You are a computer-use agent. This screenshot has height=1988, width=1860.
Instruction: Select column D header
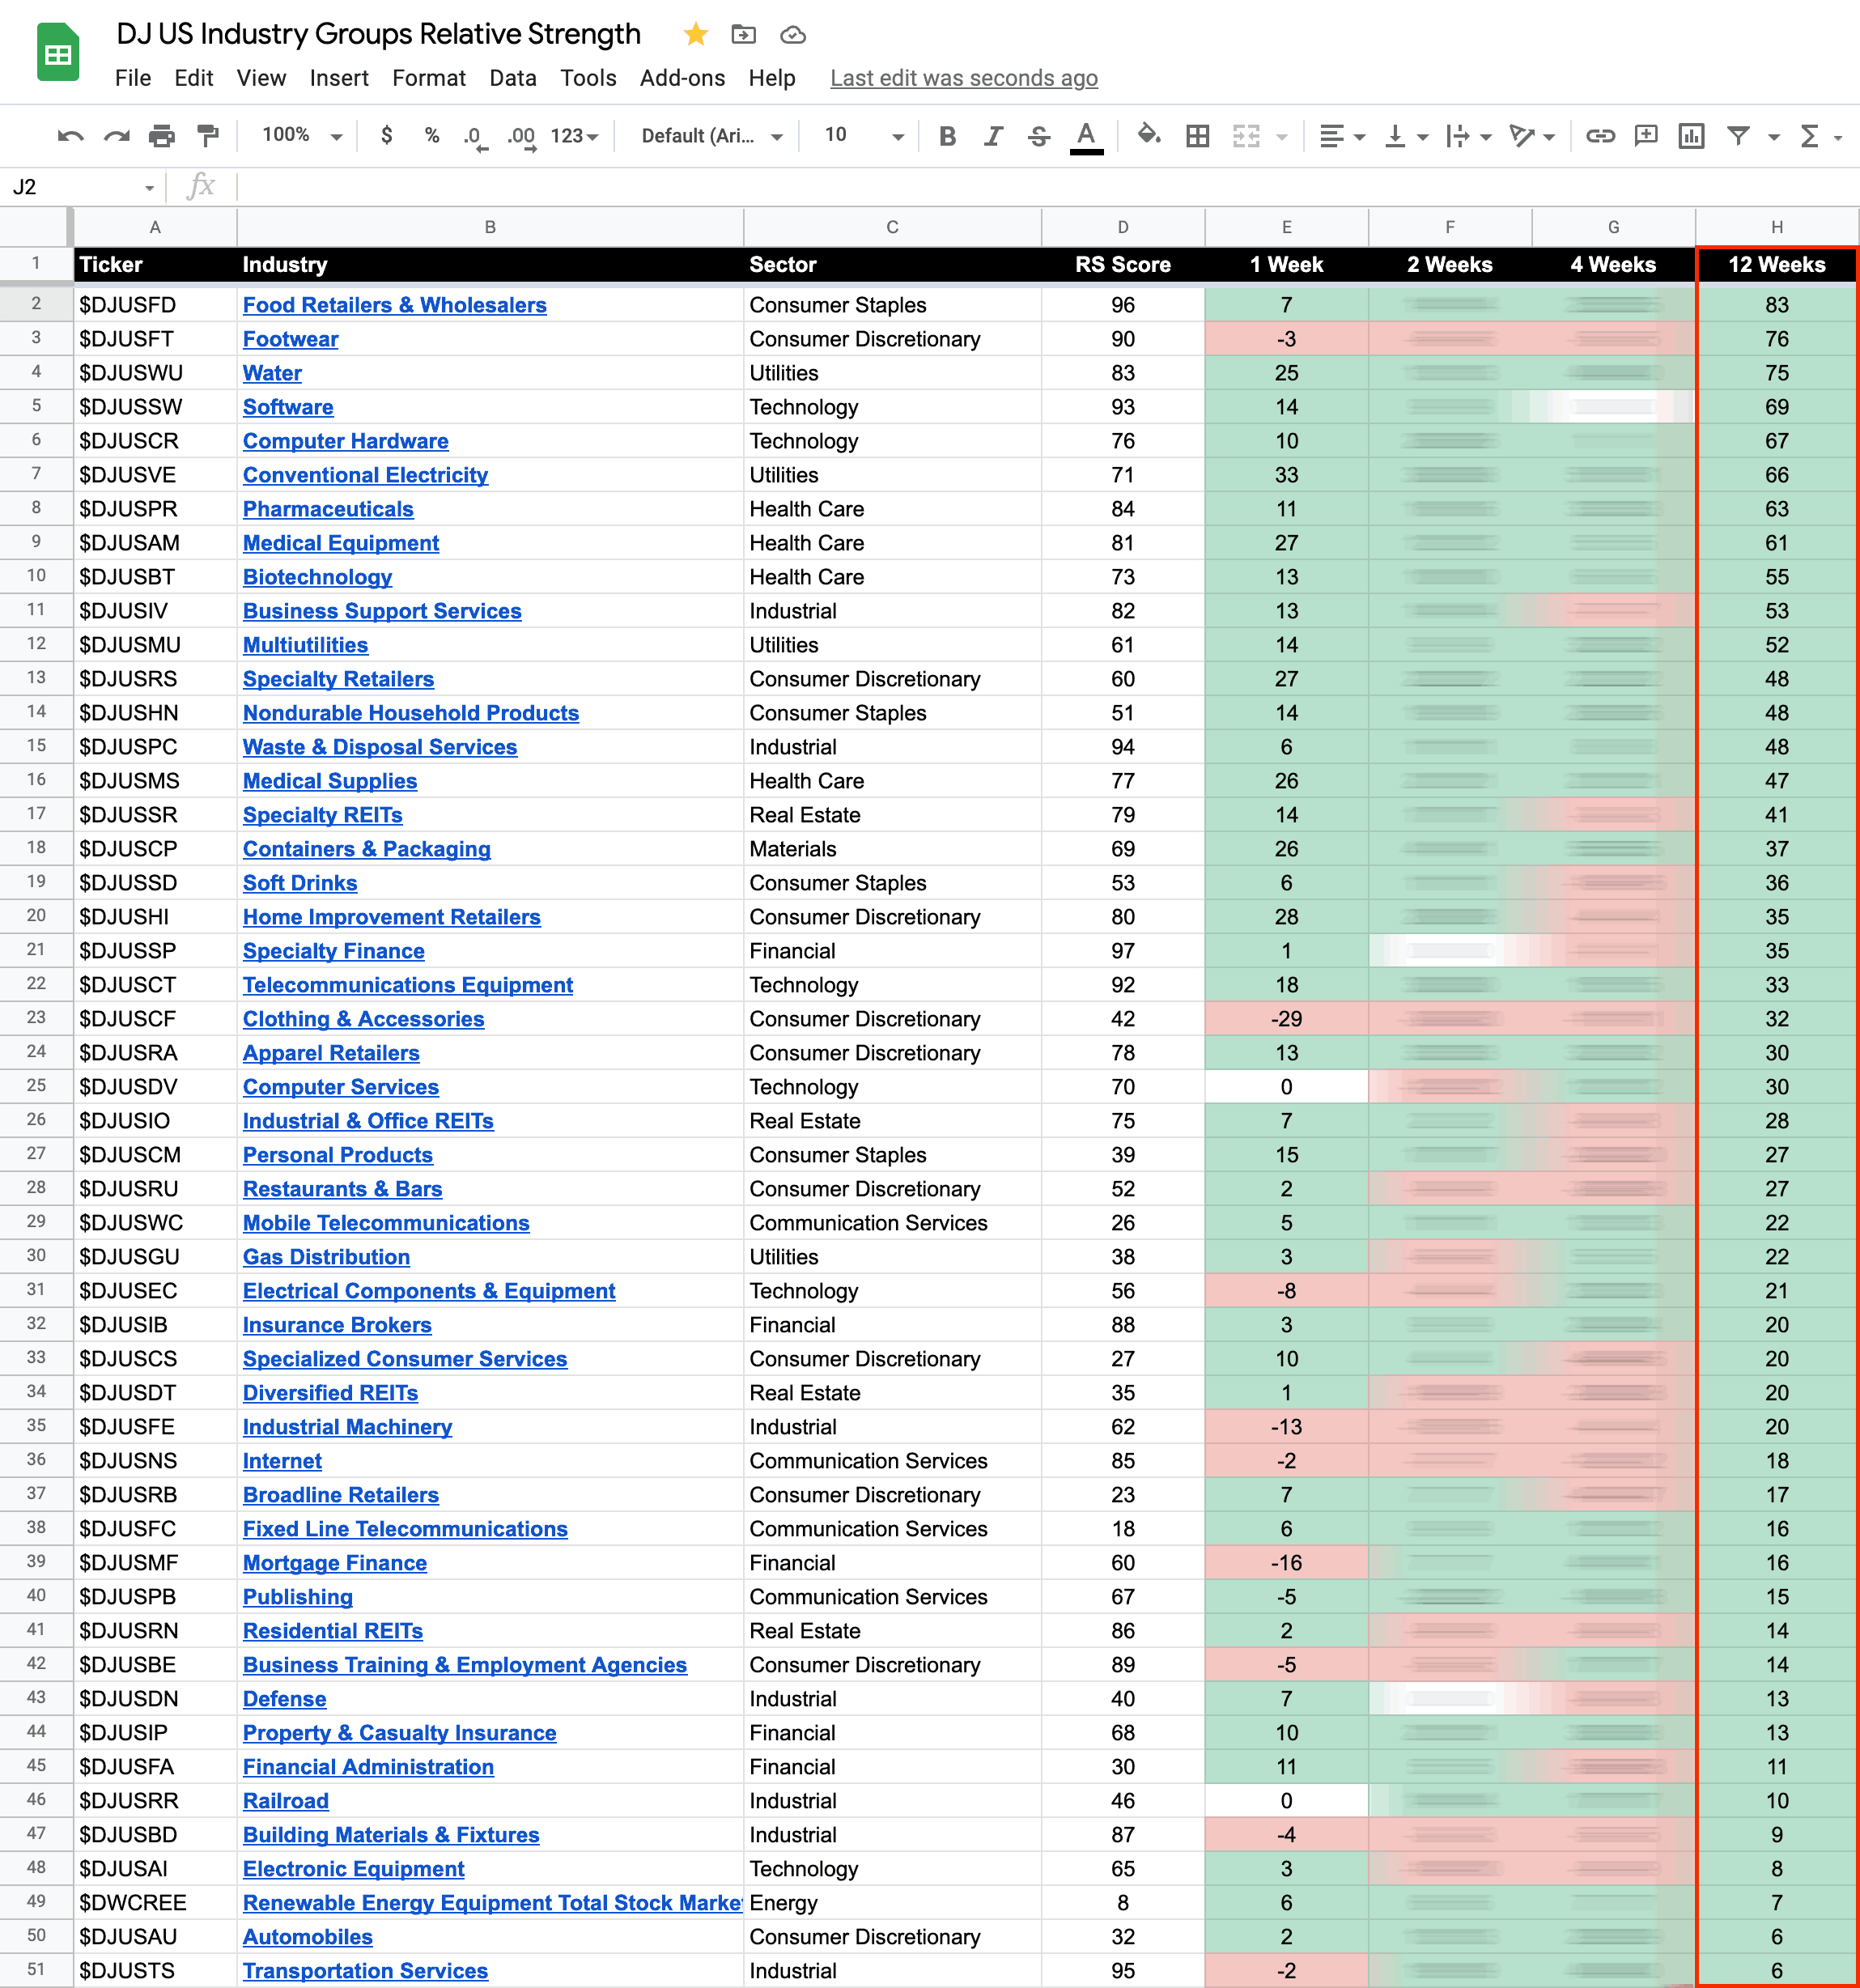pyautogui.click(x=1123, y=227)
